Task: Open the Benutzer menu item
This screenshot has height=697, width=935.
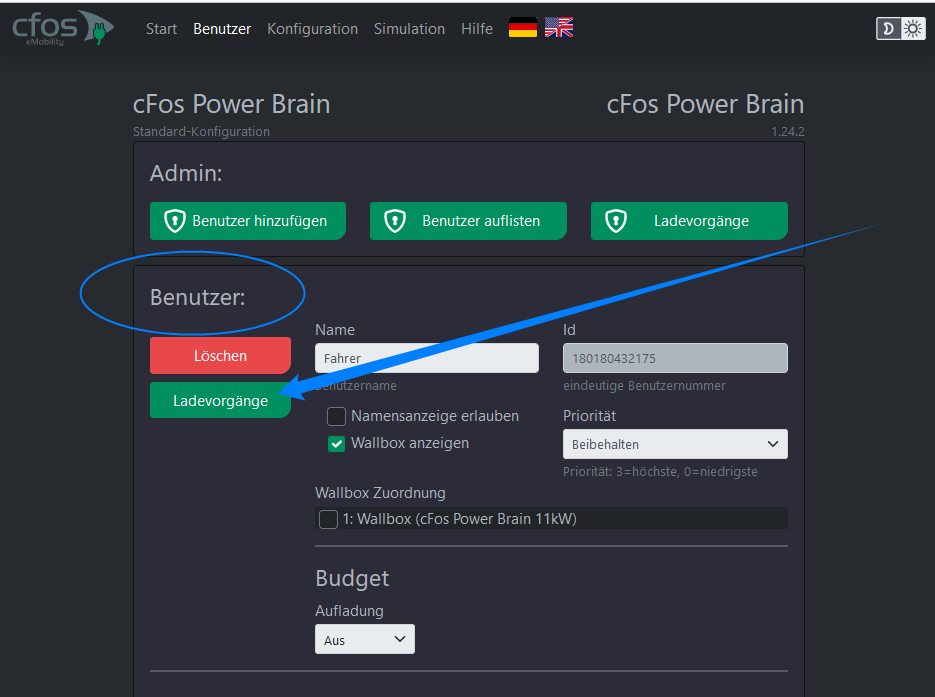Action: click(222, 29)
